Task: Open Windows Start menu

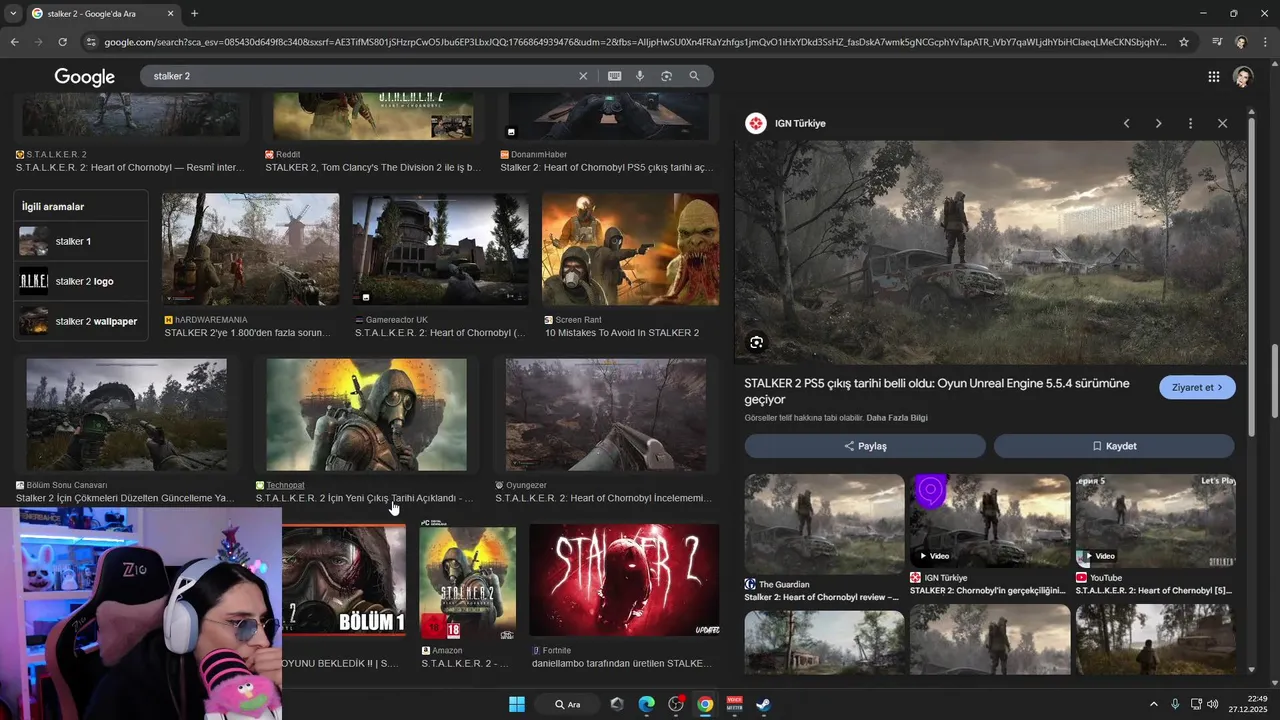Action: (x=517, y=704)
